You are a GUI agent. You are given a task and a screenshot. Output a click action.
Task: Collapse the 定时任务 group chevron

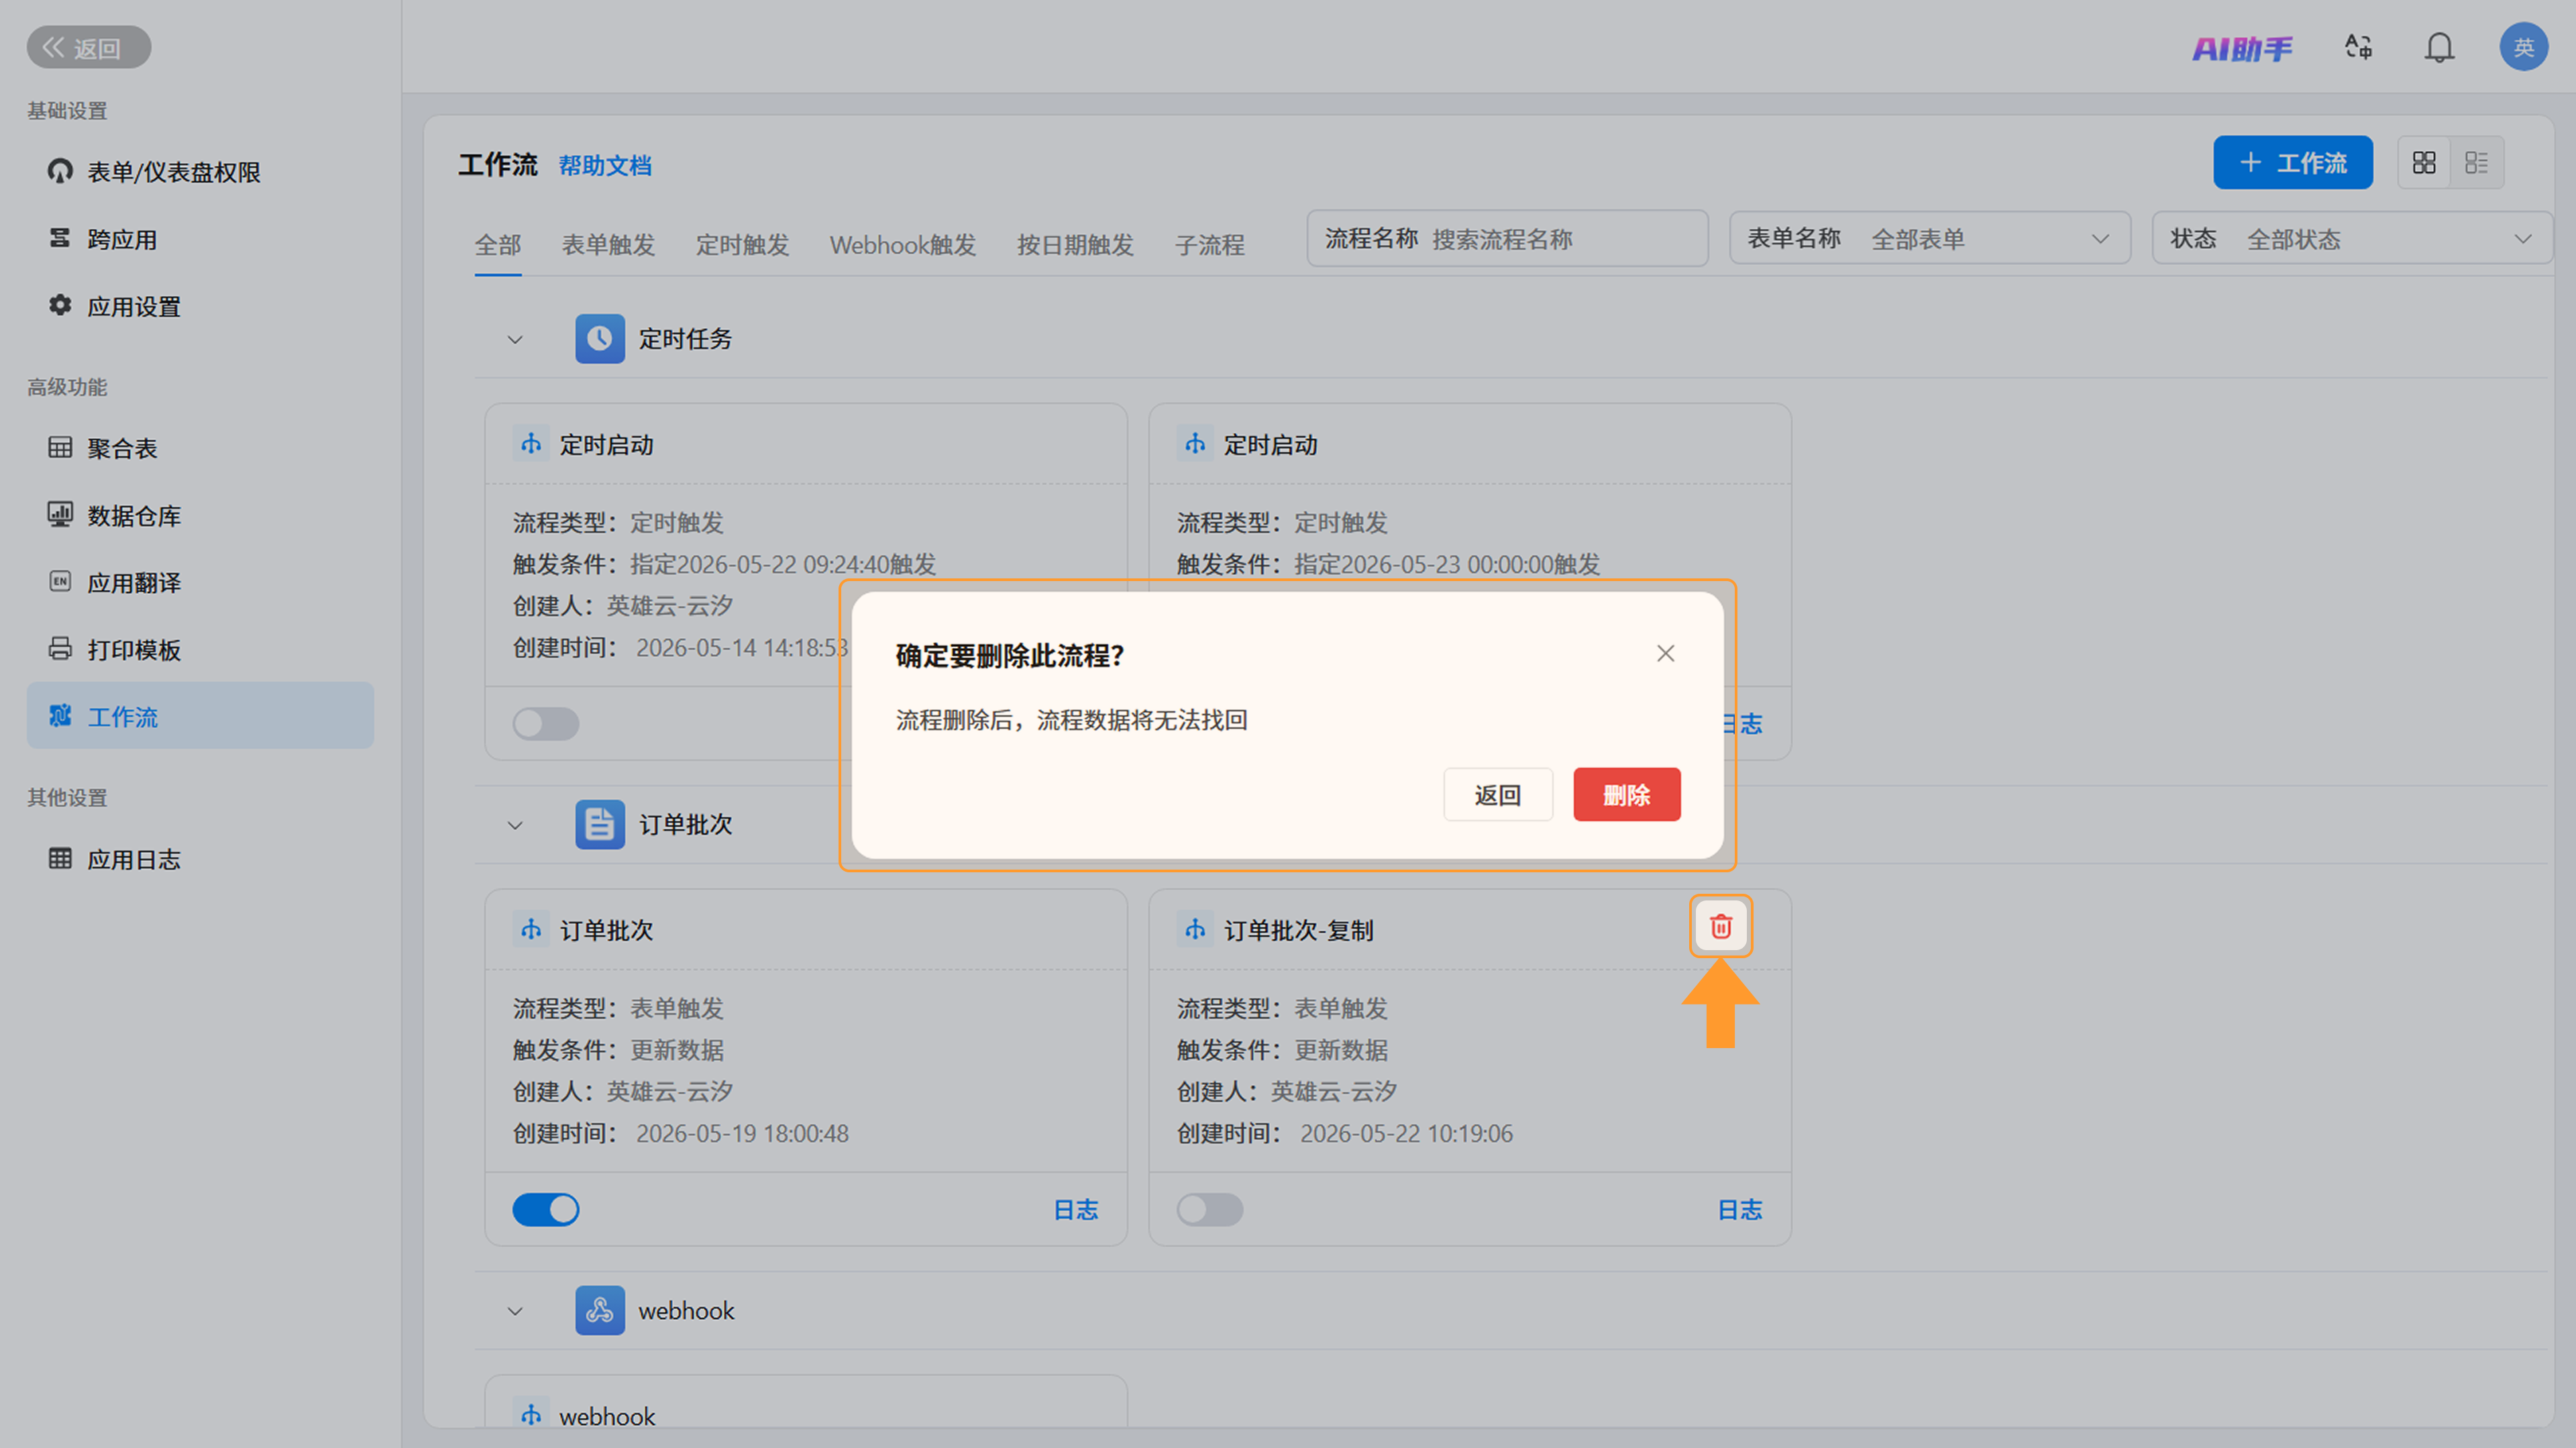click(515, 340)
